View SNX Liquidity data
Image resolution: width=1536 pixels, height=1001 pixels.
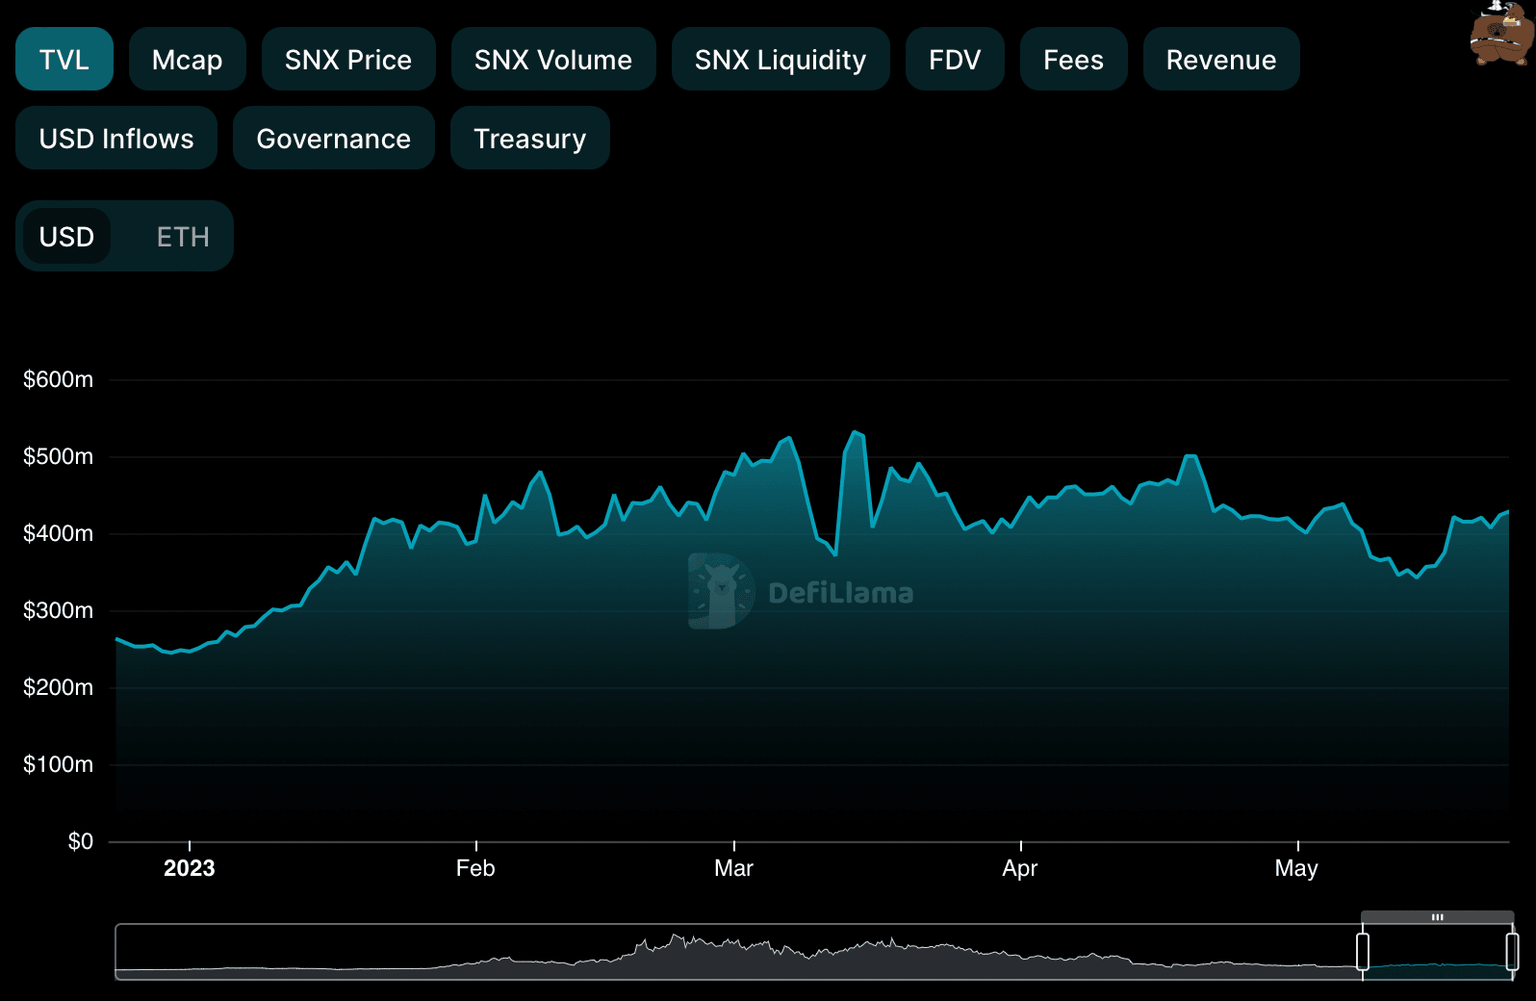click(780, 59)
